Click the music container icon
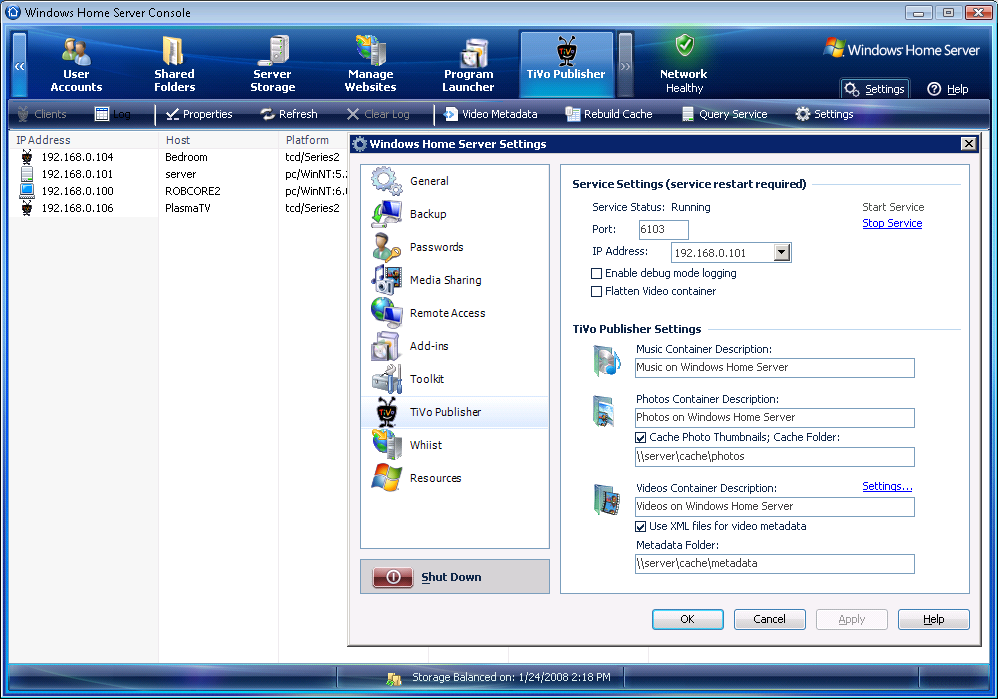This screenshot has width=998, height=699. coord(607,361)
